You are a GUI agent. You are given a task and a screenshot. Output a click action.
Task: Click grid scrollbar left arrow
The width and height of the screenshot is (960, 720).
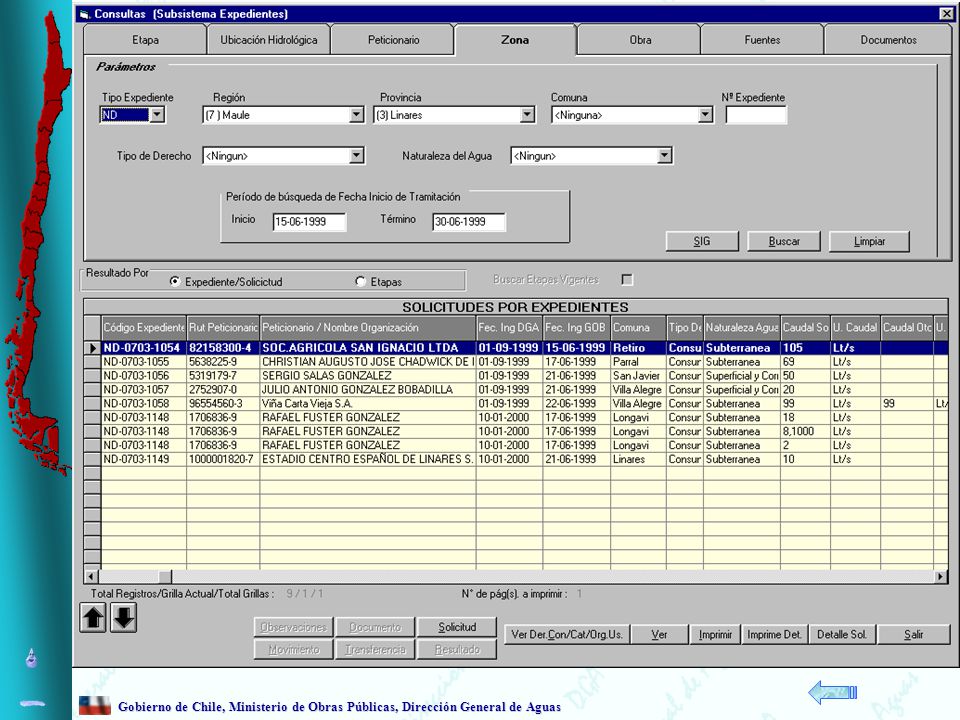click(91, 576)
